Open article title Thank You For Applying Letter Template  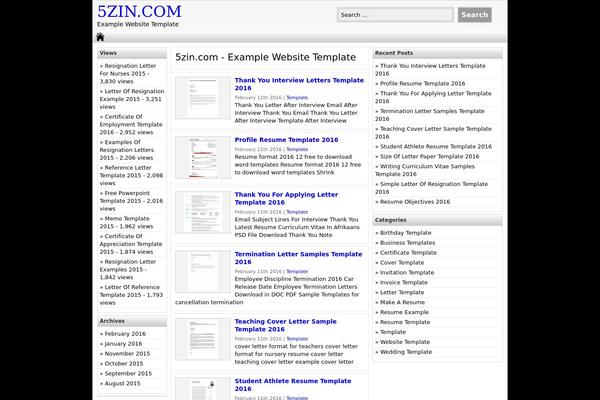click(286, 198)
